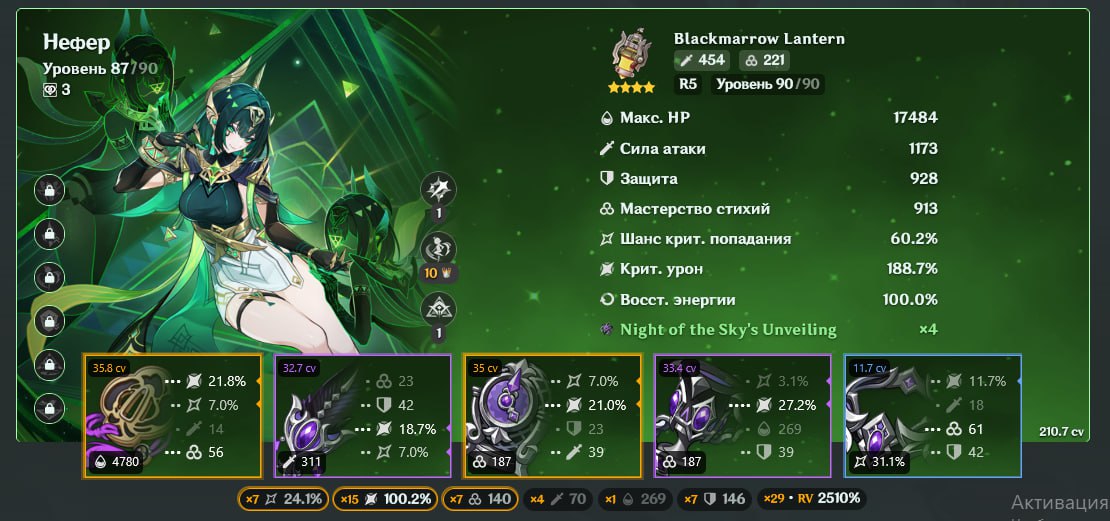Click the Blackmarrow Lantern weapon name

point(759,39)
